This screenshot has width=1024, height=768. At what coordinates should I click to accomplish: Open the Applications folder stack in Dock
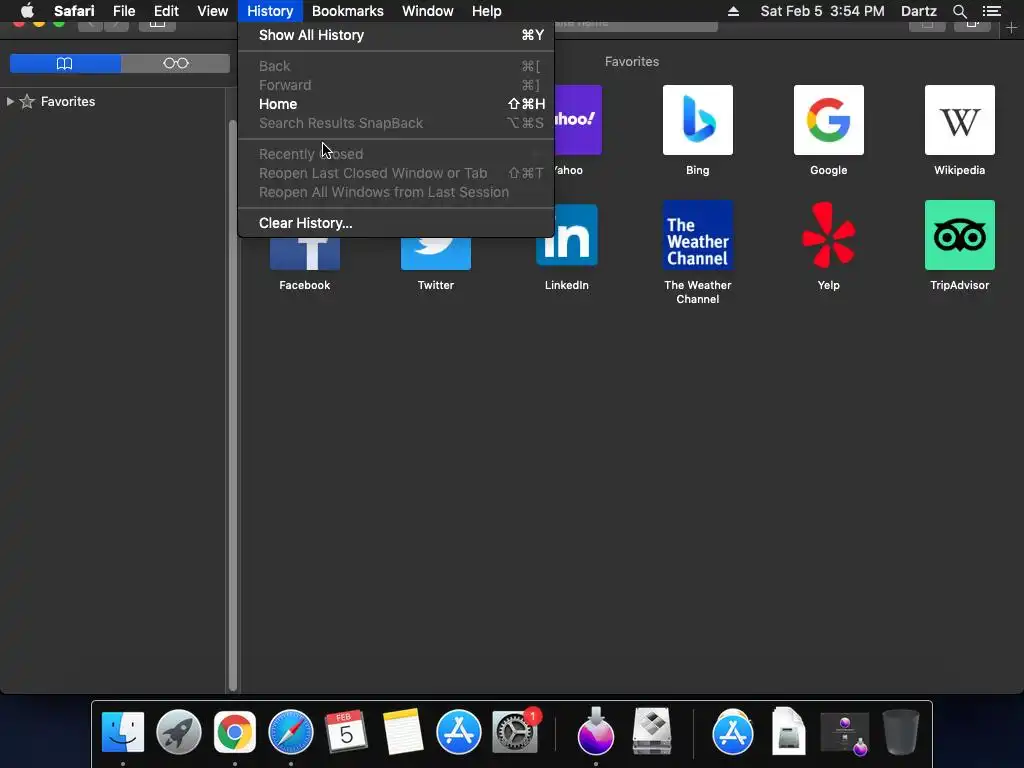(x=733, y=731)
